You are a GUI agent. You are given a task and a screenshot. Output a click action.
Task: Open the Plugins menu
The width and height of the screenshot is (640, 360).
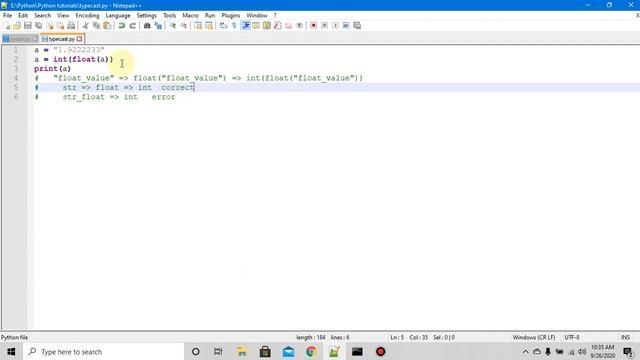[231, 16]
